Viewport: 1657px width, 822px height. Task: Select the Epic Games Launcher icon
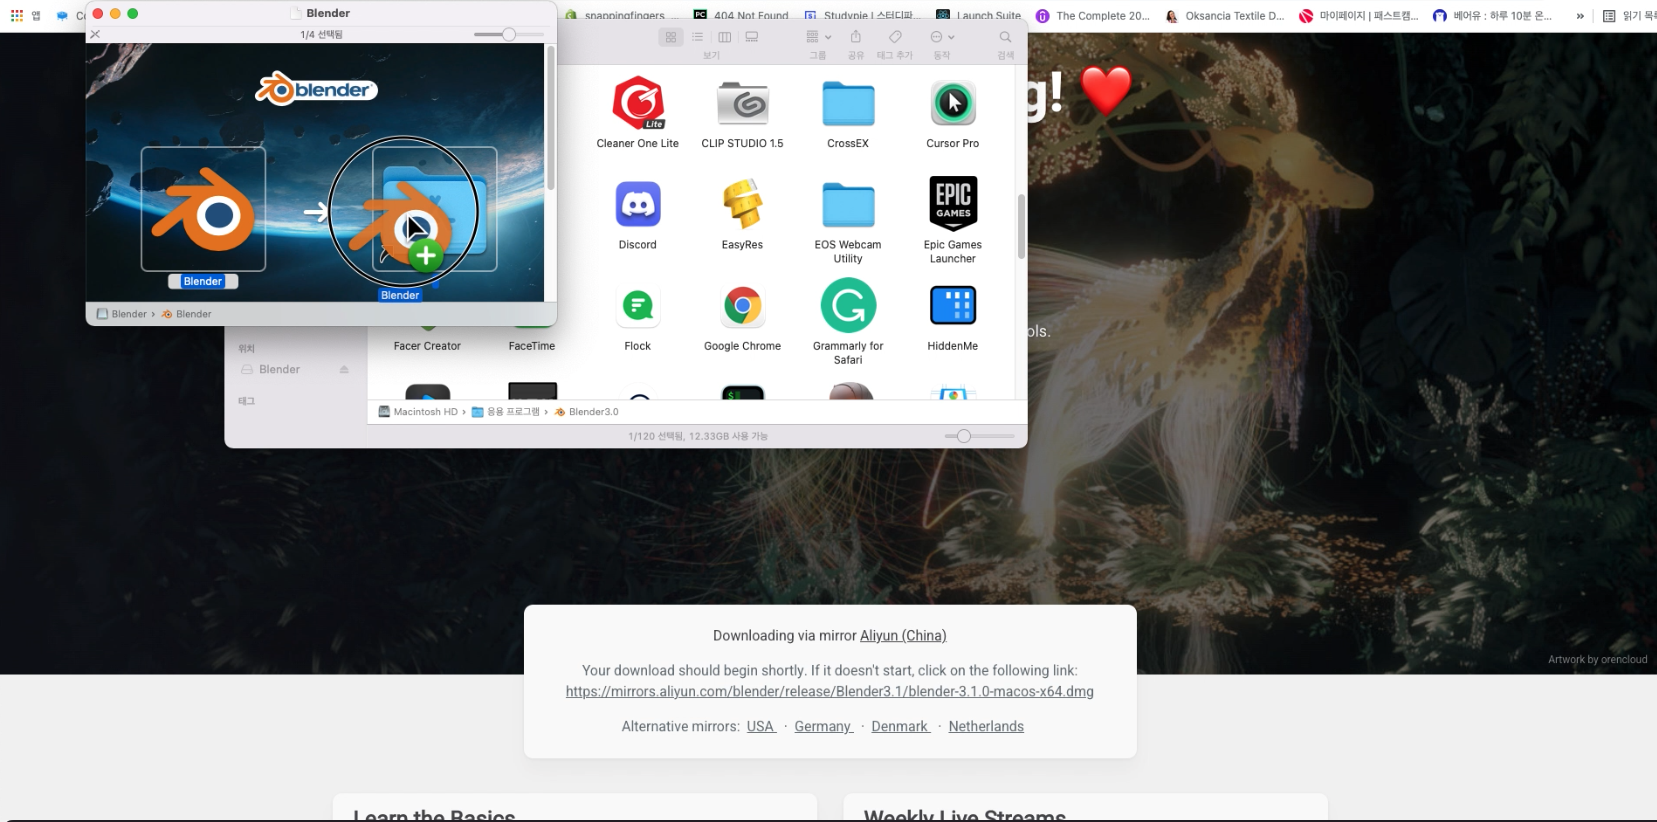(953, 204)
